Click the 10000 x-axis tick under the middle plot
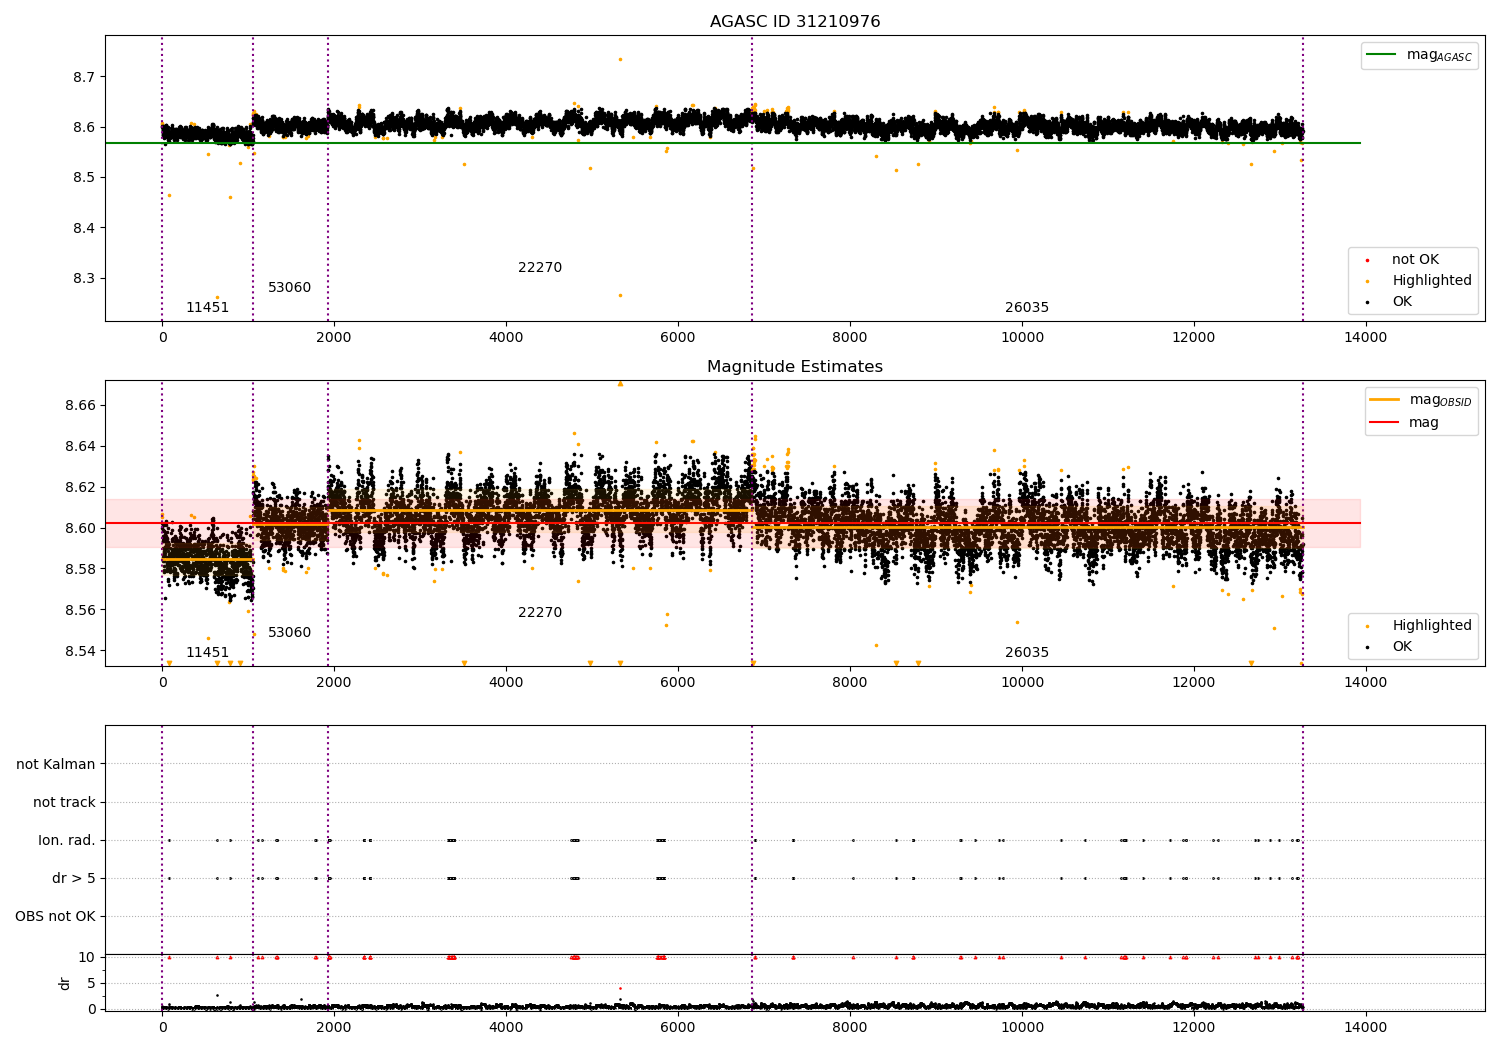 [x=1022, y=683]
